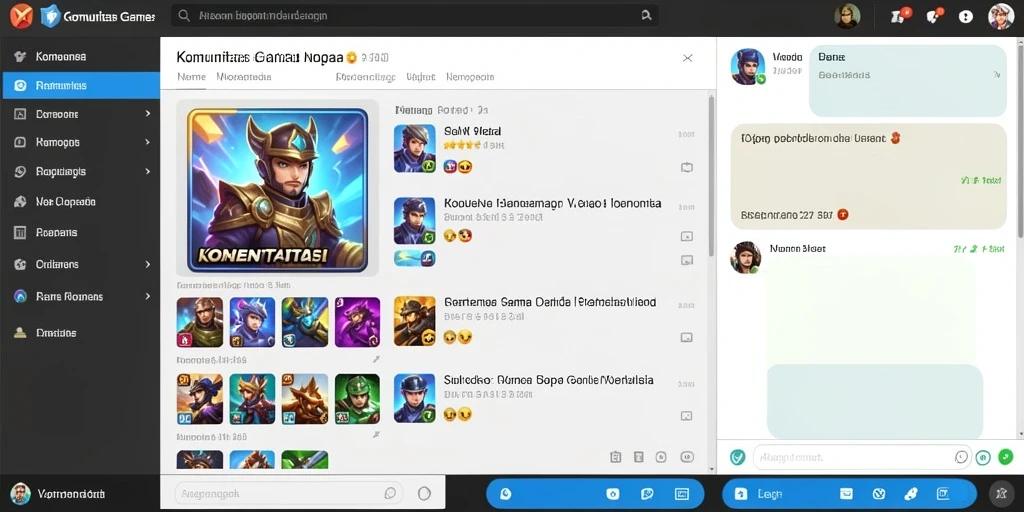The height and width of the screenshot is (512, 1024).
Task: Click the top search input field
Action: tap(415, 16)
